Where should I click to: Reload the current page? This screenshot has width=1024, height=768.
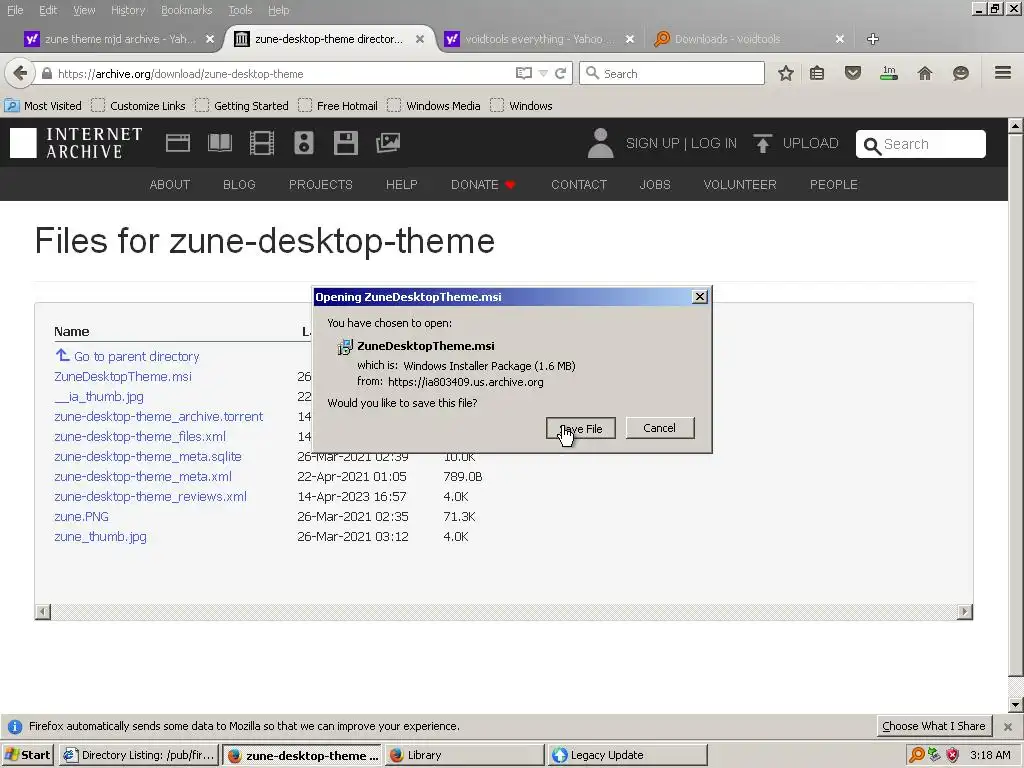coord(560,73)
